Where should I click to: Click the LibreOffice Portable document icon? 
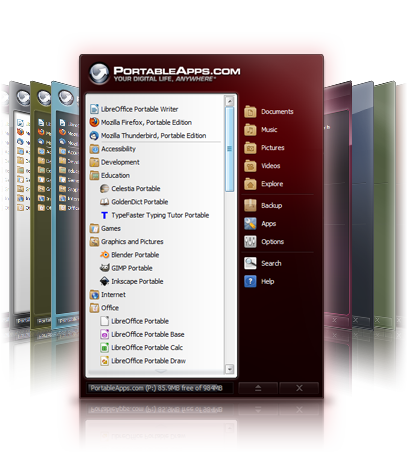105,321
